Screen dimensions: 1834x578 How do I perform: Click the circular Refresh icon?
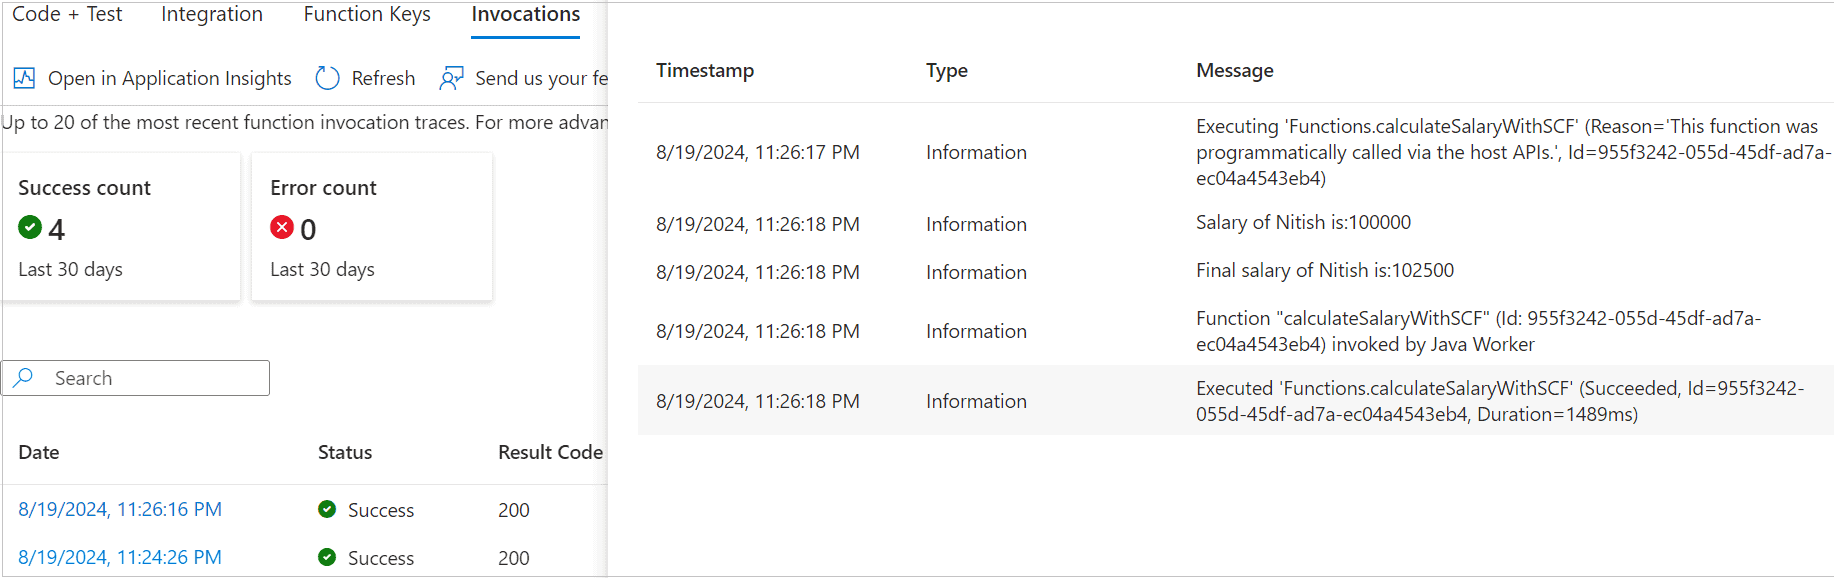coord(327,78)
